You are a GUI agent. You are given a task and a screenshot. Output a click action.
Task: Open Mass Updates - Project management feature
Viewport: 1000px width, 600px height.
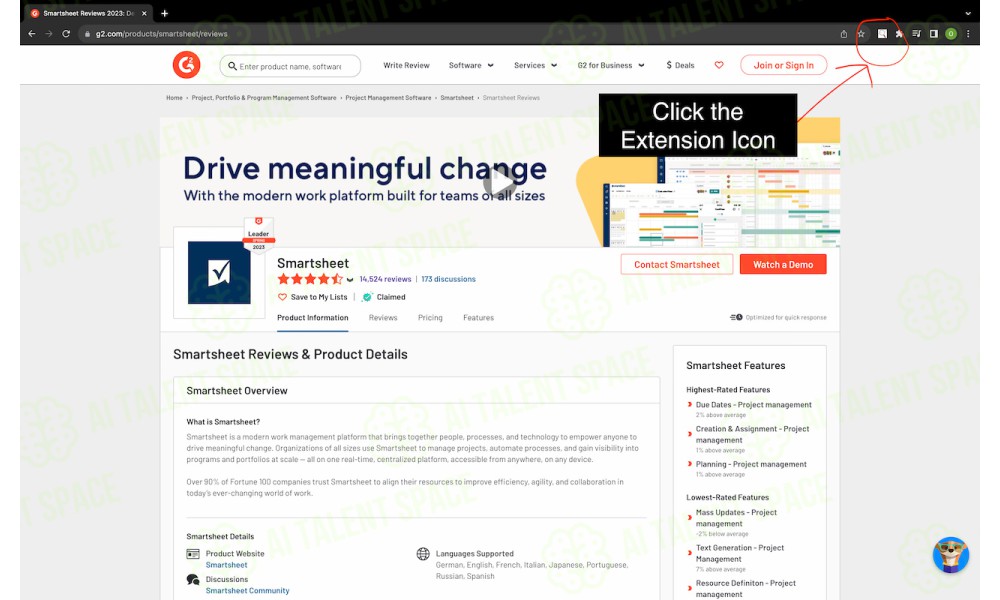736,518
